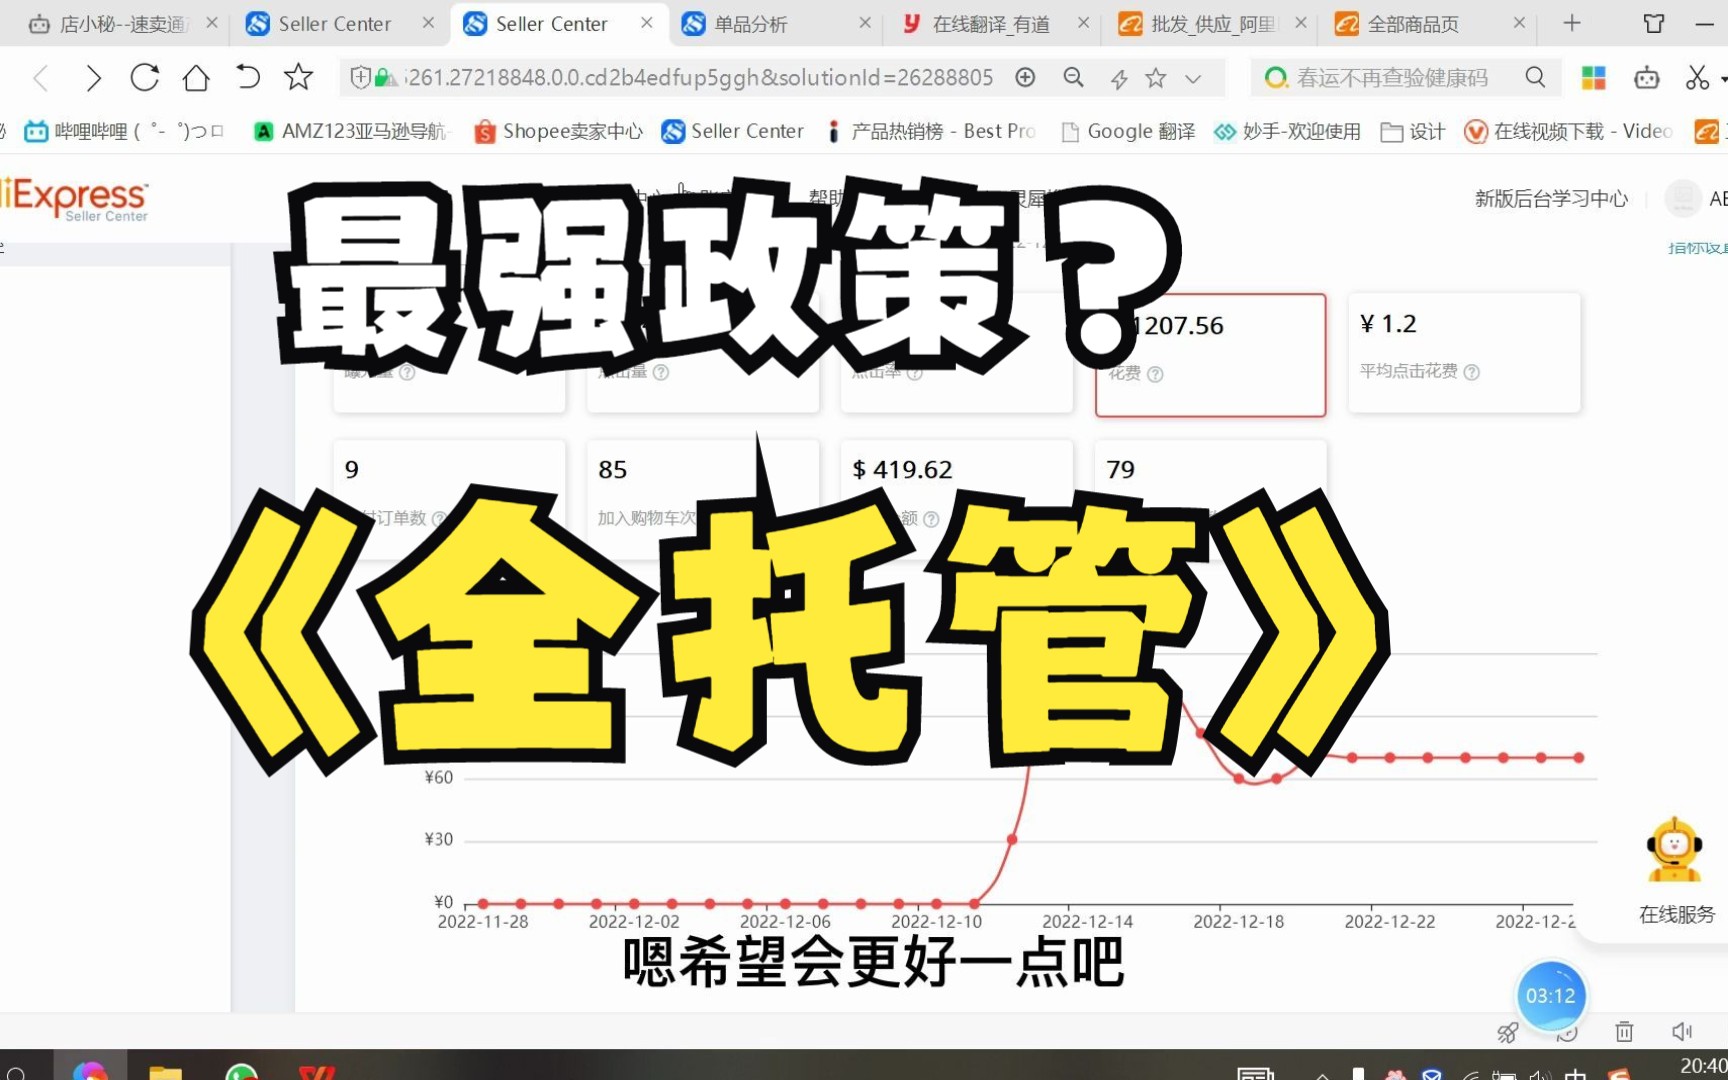The image size is (1728, 1080).
Task: Mute page via speaker icon in status bar
Action: click(x=1681, y=1031)
